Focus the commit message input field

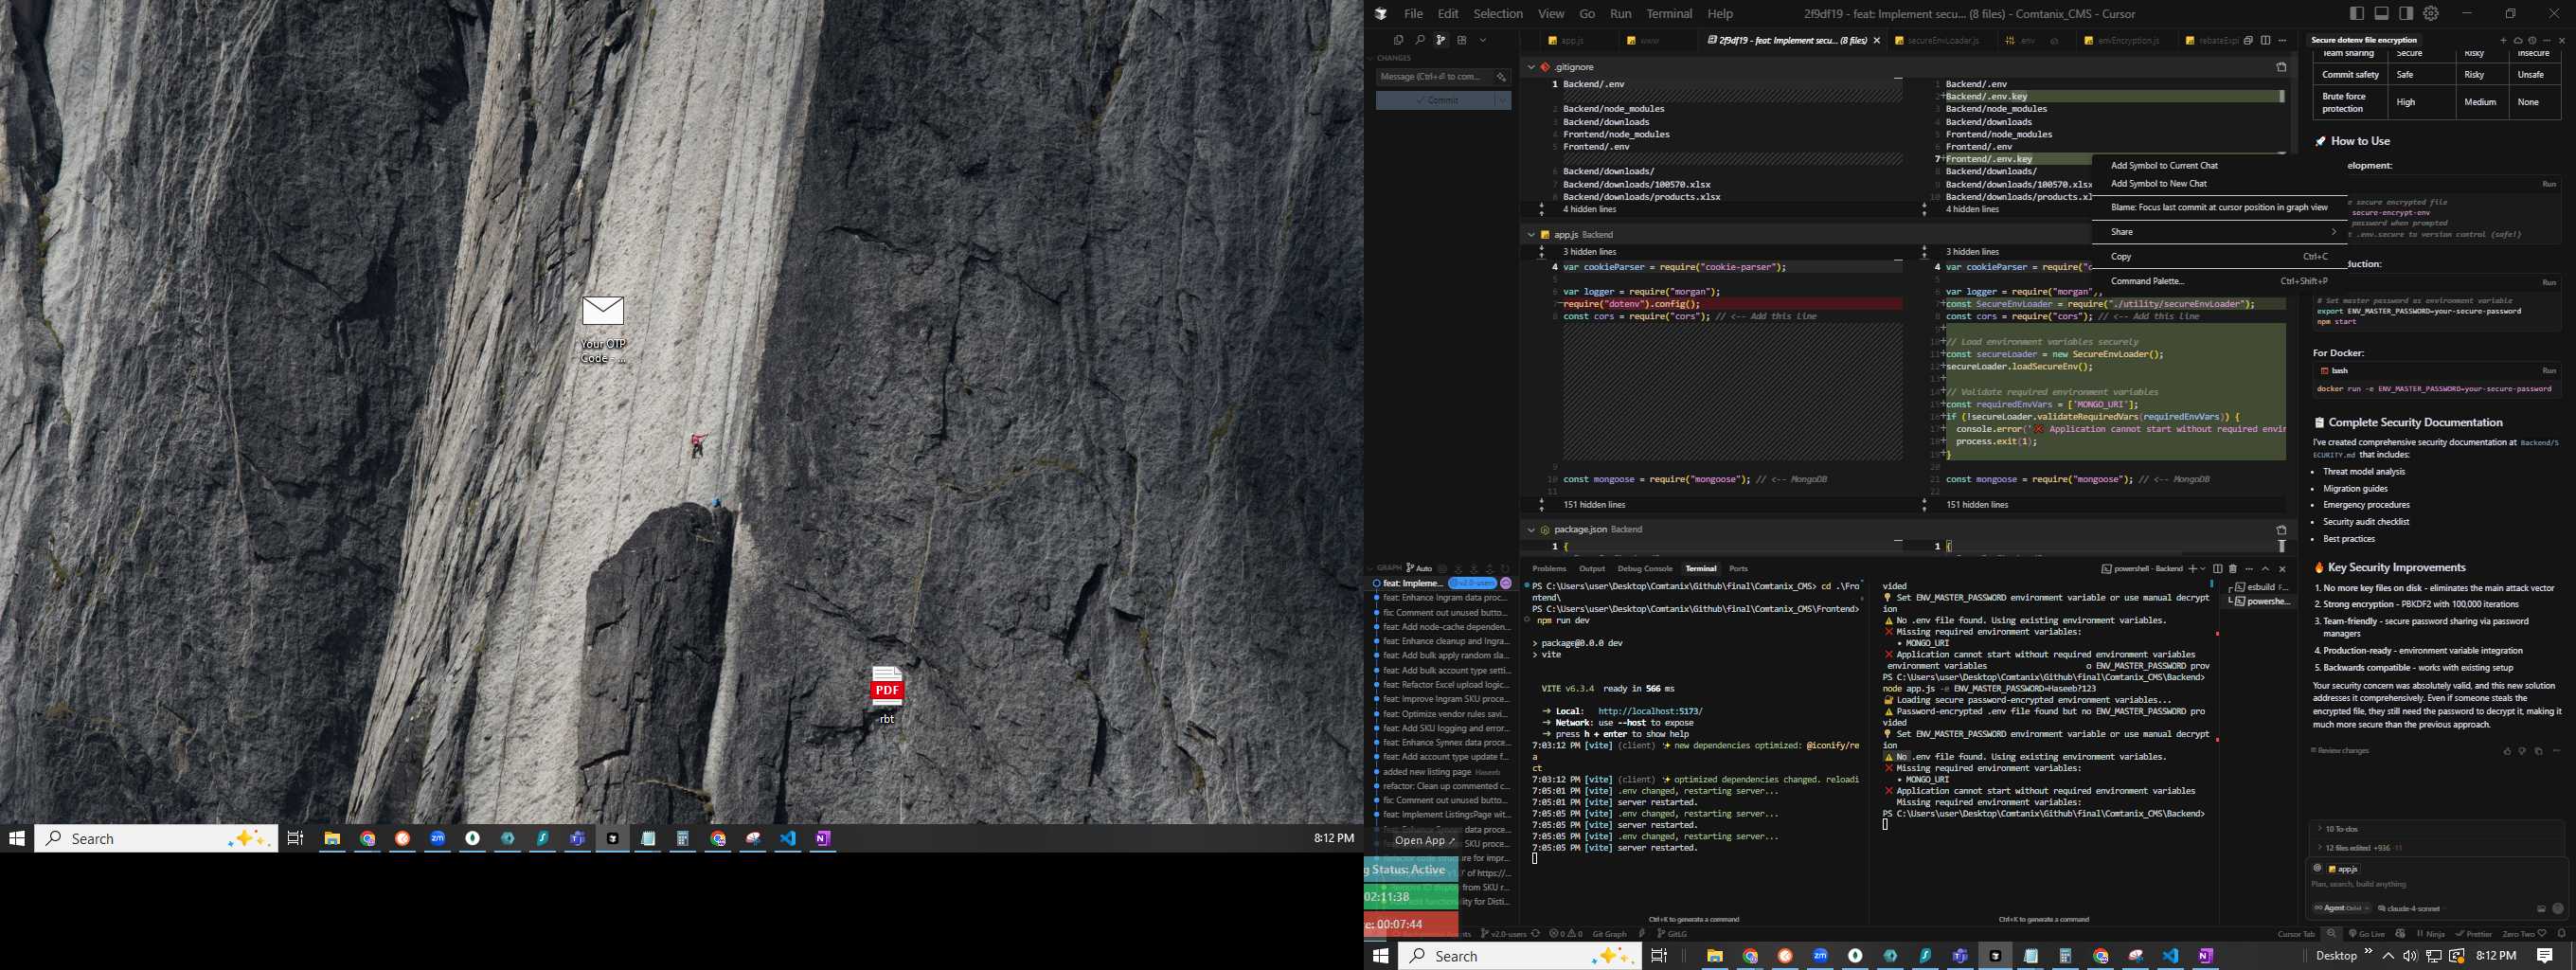1435,77
